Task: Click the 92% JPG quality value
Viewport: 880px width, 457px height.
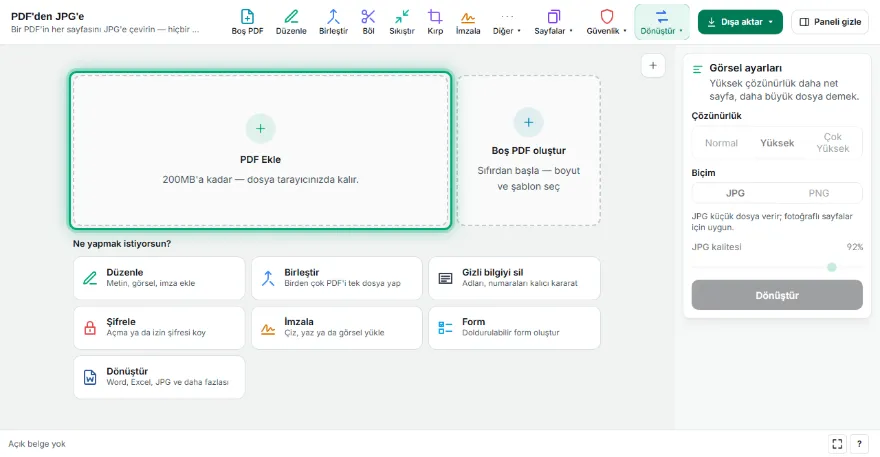Action: [855, 247]
